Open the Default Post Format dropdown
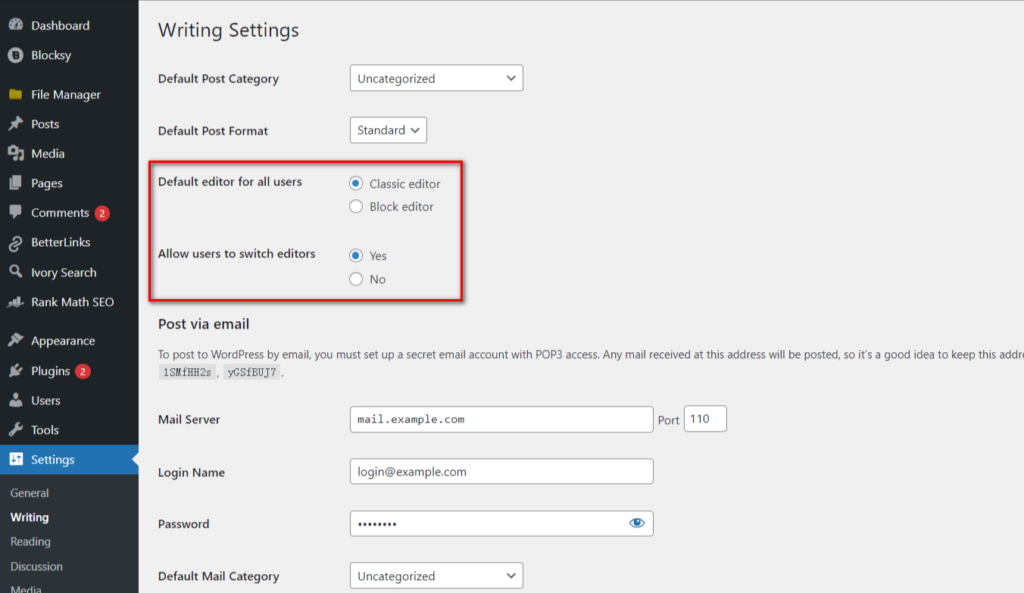This screenshot has height=593, width=1024. [388, 130]
